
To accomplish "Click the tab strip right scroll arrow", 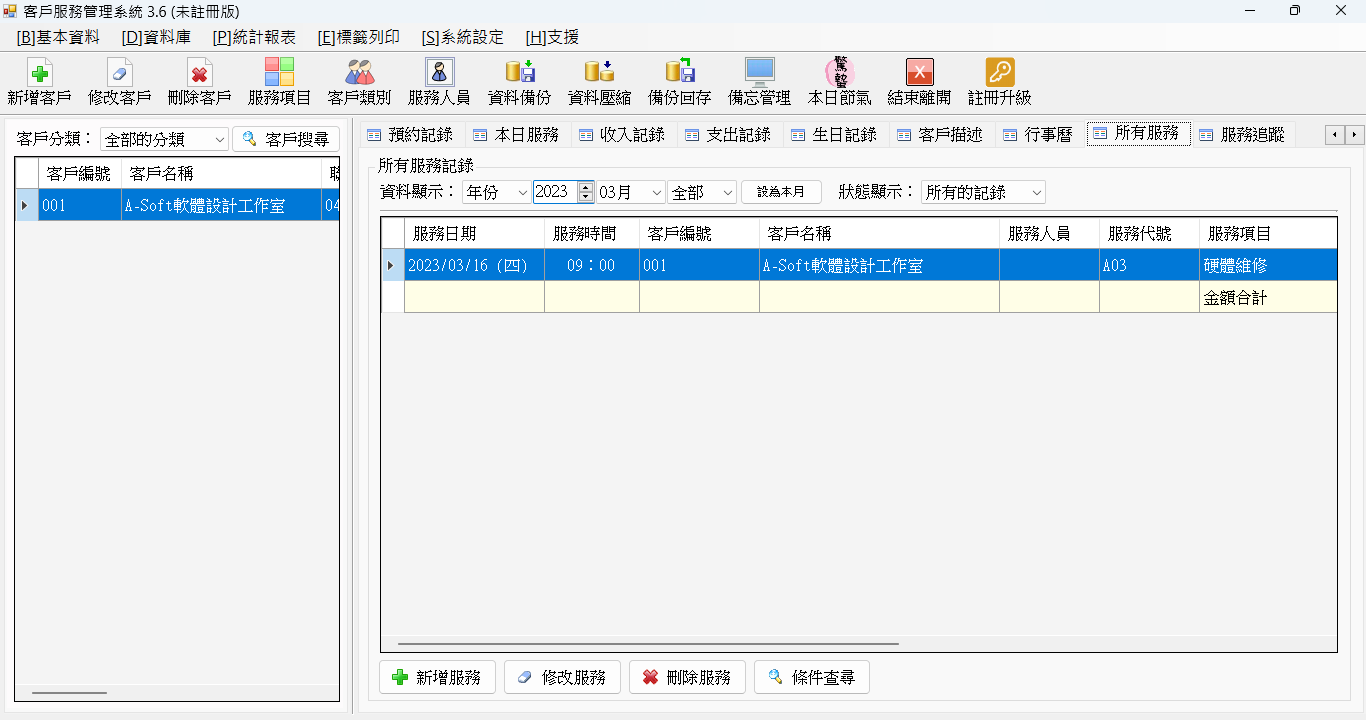I will 1355,134.
